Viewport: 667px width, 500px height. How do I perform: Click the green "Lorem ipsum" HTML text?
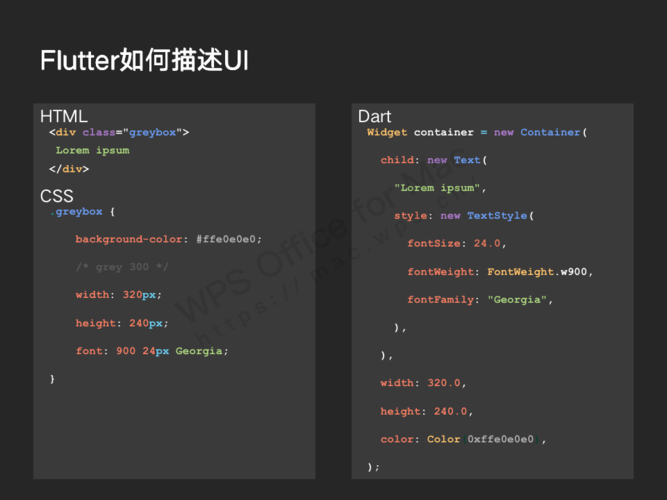(92, 151)
